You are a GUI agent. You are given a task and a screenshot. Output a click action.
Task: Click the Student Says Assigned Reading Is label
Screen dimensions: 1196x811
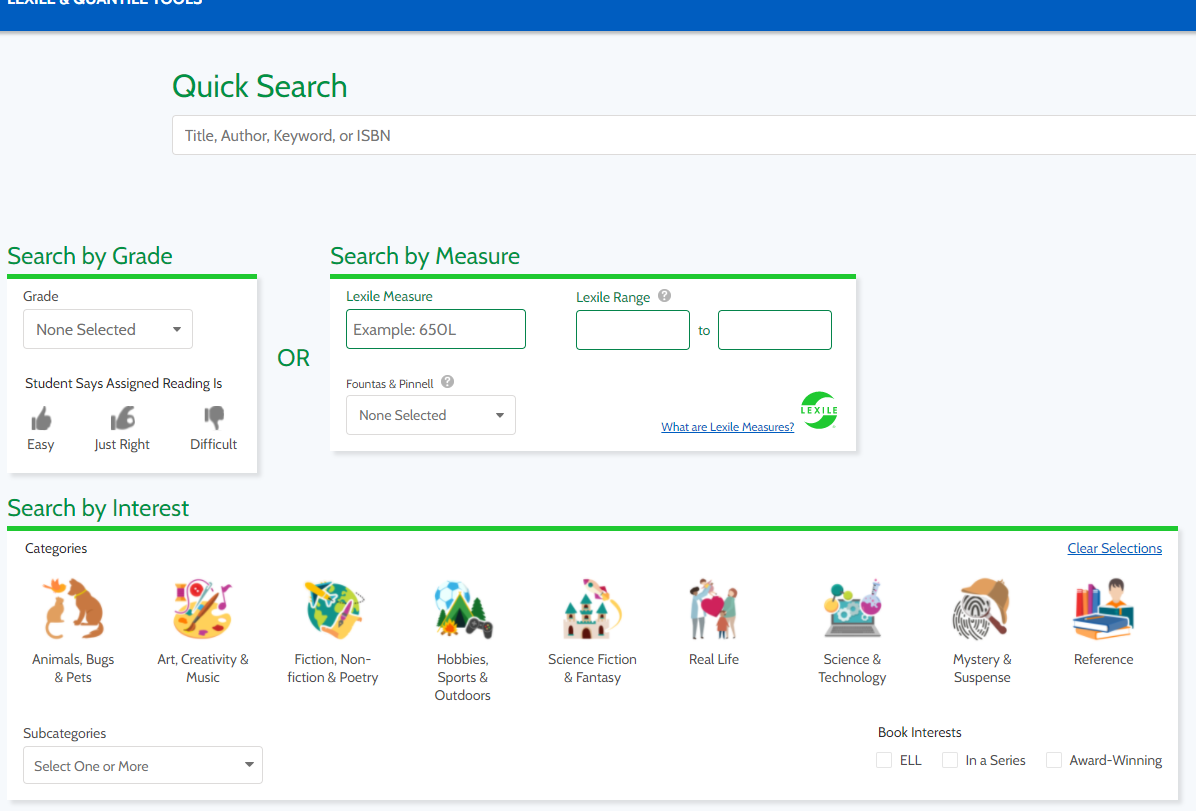124,383
